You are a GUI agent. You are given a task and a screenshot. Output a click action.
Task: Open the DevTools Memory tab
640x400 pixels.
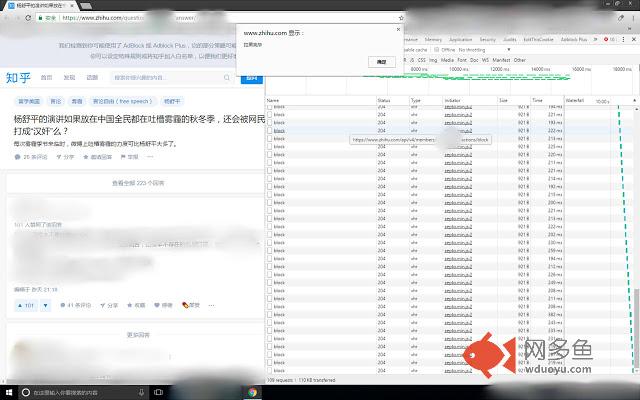tap(433, 40)
